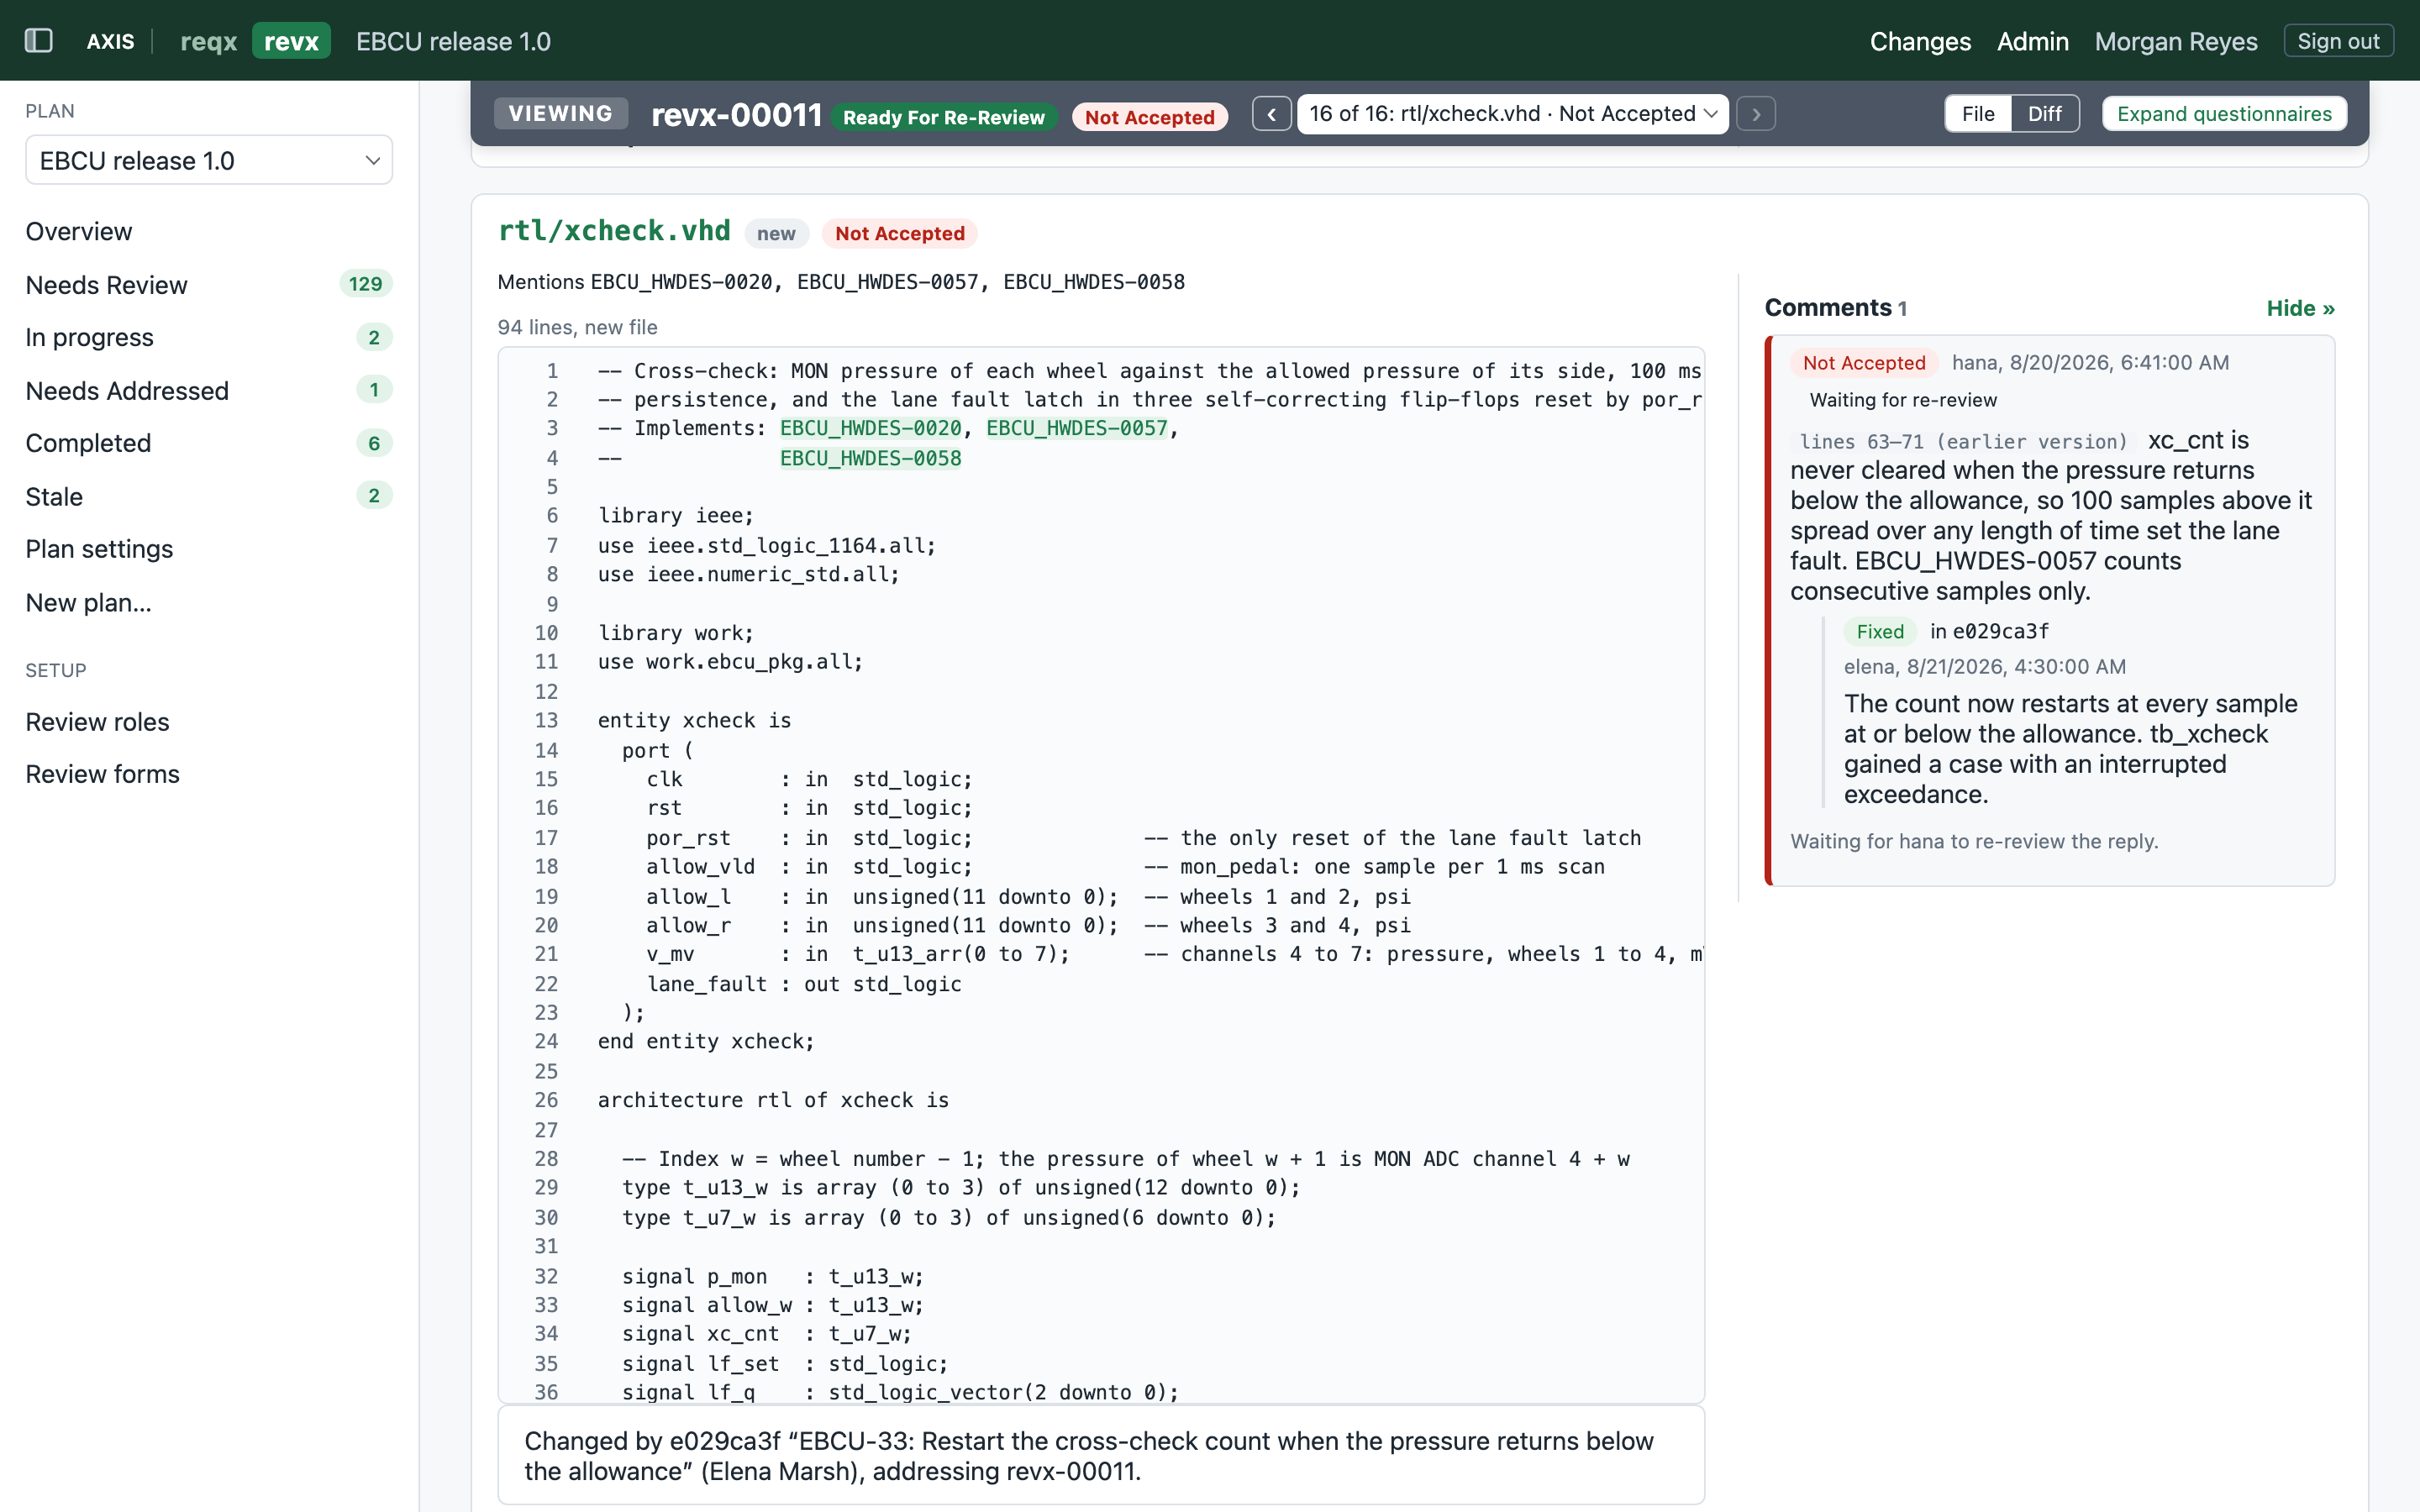Open Completed list

(89, 443)
